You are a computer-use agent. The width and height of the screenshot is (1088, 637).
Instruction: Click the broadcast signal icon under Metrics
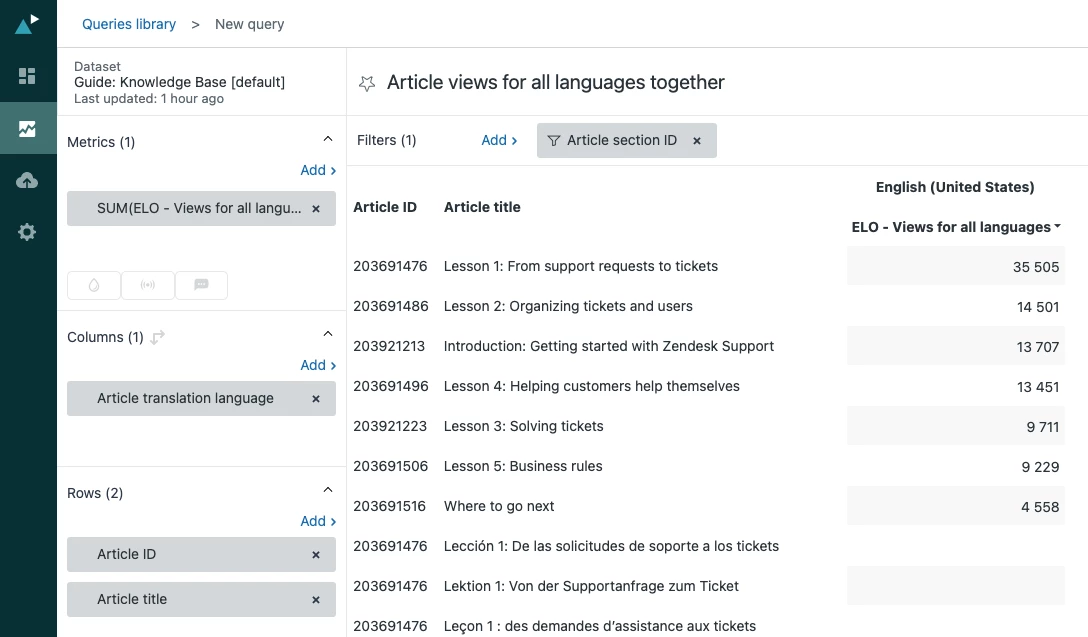click(148, 285)
